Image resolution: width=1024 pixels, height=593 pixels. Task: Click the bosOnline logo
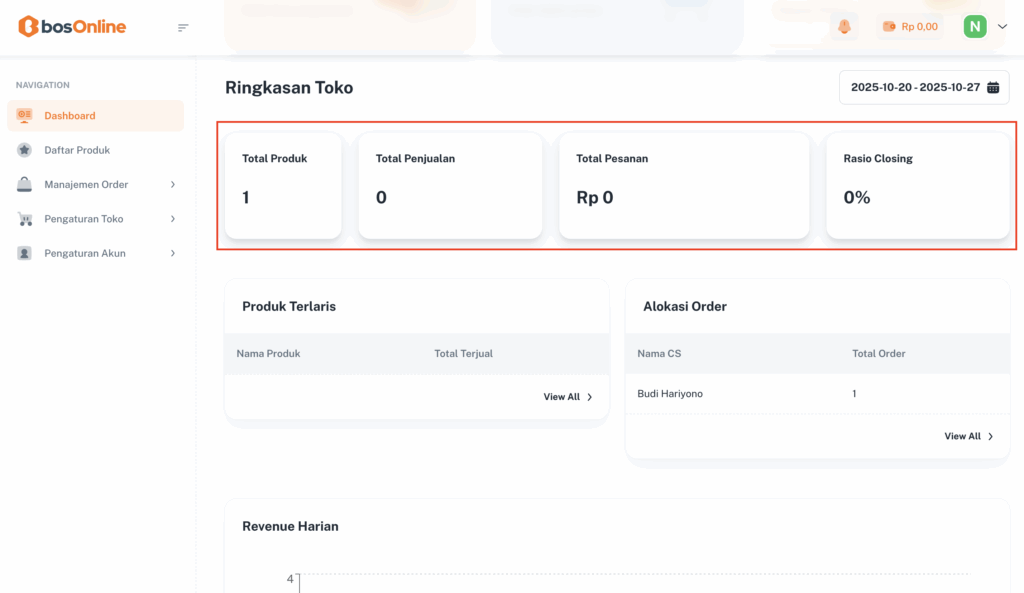pyautogui.click(x=72, y=27)
